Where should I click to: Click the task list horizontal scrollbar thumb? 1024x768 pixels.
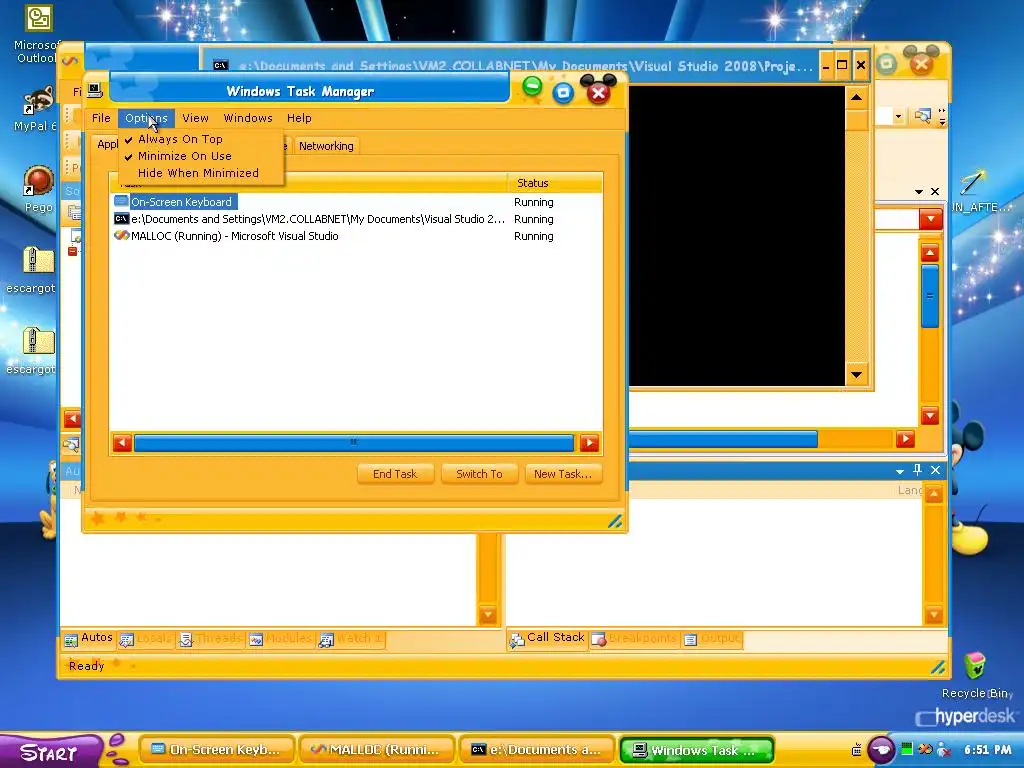(x=353, y=443)
